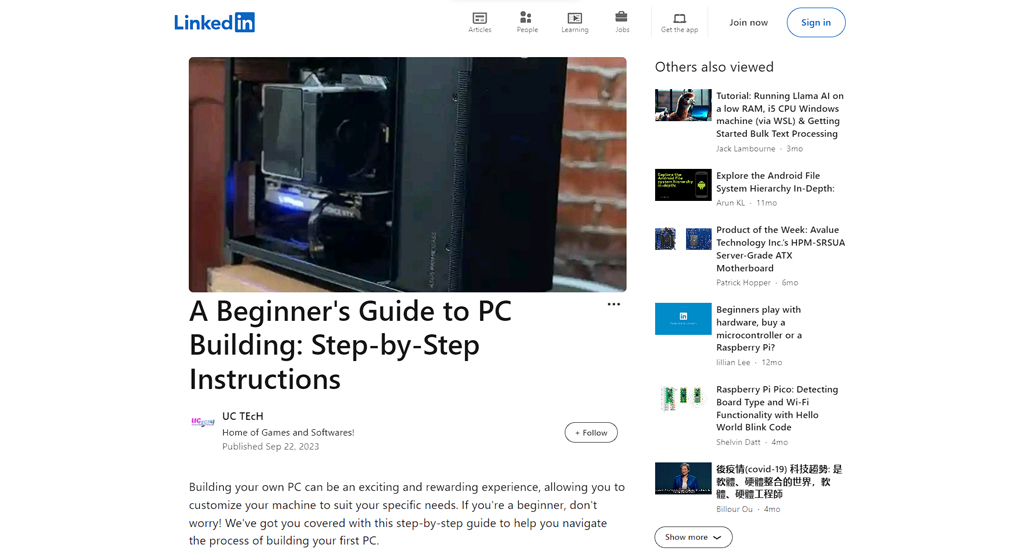Open the Raspberry Pi Pico article link

pyautogui.click(x=777, y=408)
